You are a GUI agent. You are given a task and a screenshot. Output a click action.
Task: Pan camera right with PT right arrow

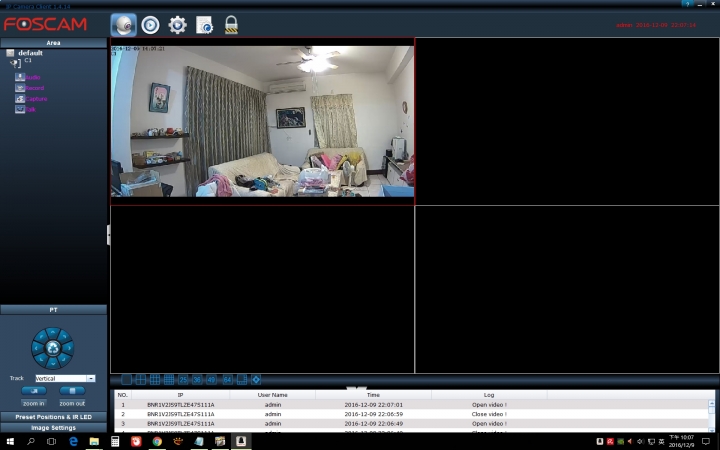[x=69, y=348]
